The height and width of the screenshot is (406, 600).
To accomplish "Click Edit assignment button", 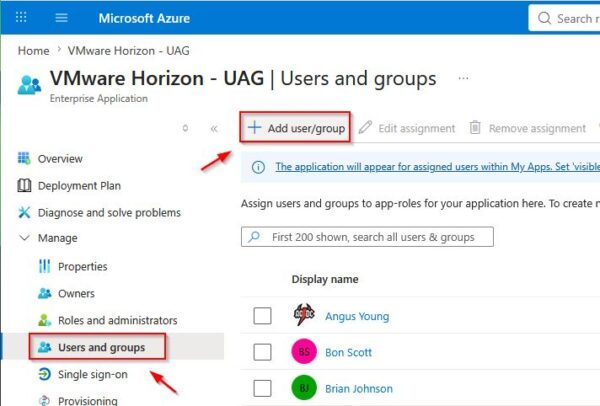I will [x=407, y=128].
